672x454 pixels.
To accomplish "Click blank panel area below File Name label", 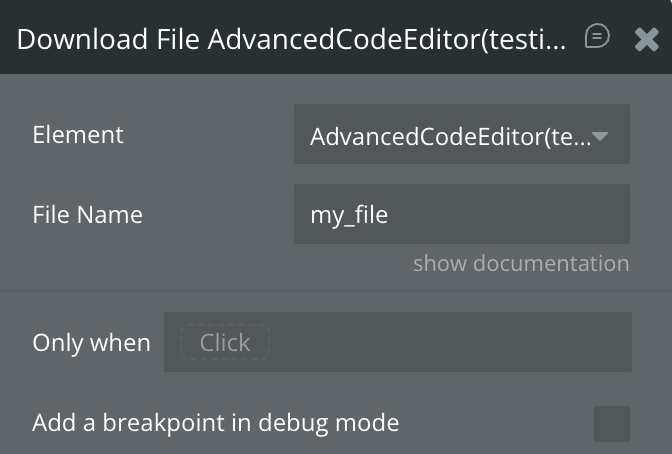I will [150, 262].
